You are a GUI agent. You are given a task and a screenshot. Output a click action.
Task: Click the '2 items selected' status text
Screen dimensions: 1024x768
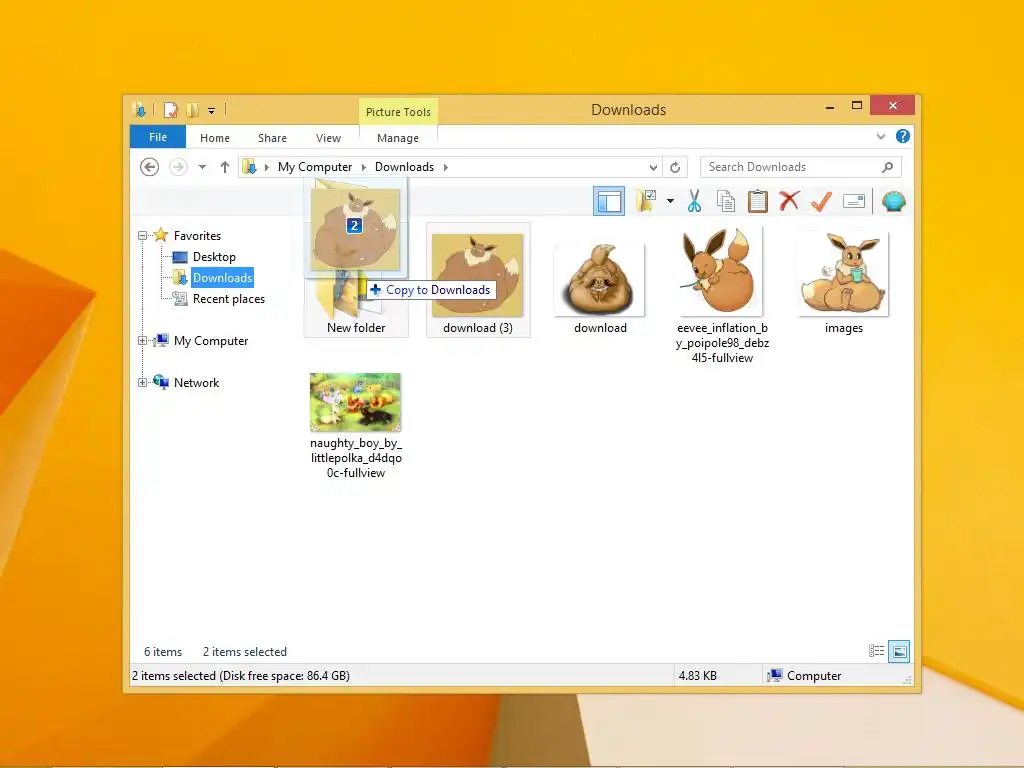tap(245, 652)
